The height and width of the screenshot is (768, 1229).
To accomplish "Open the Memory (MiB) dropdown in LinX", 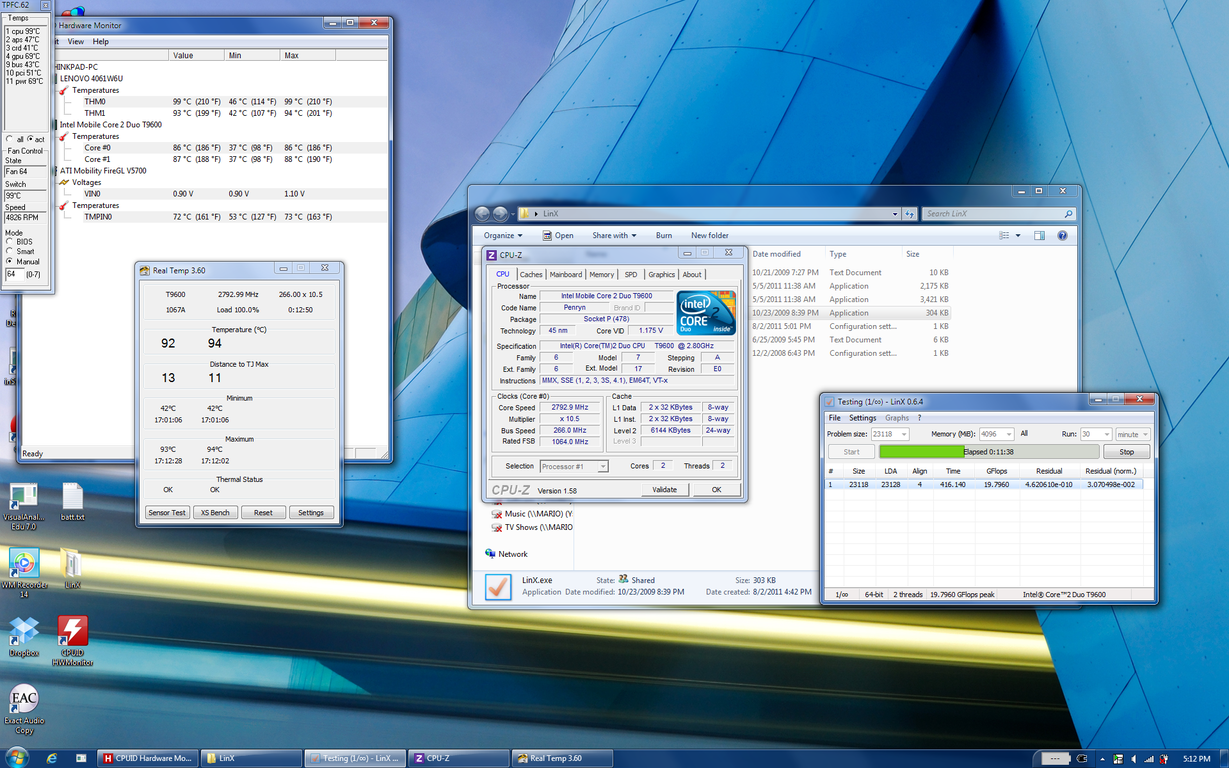I will [x=1008, y=435].
